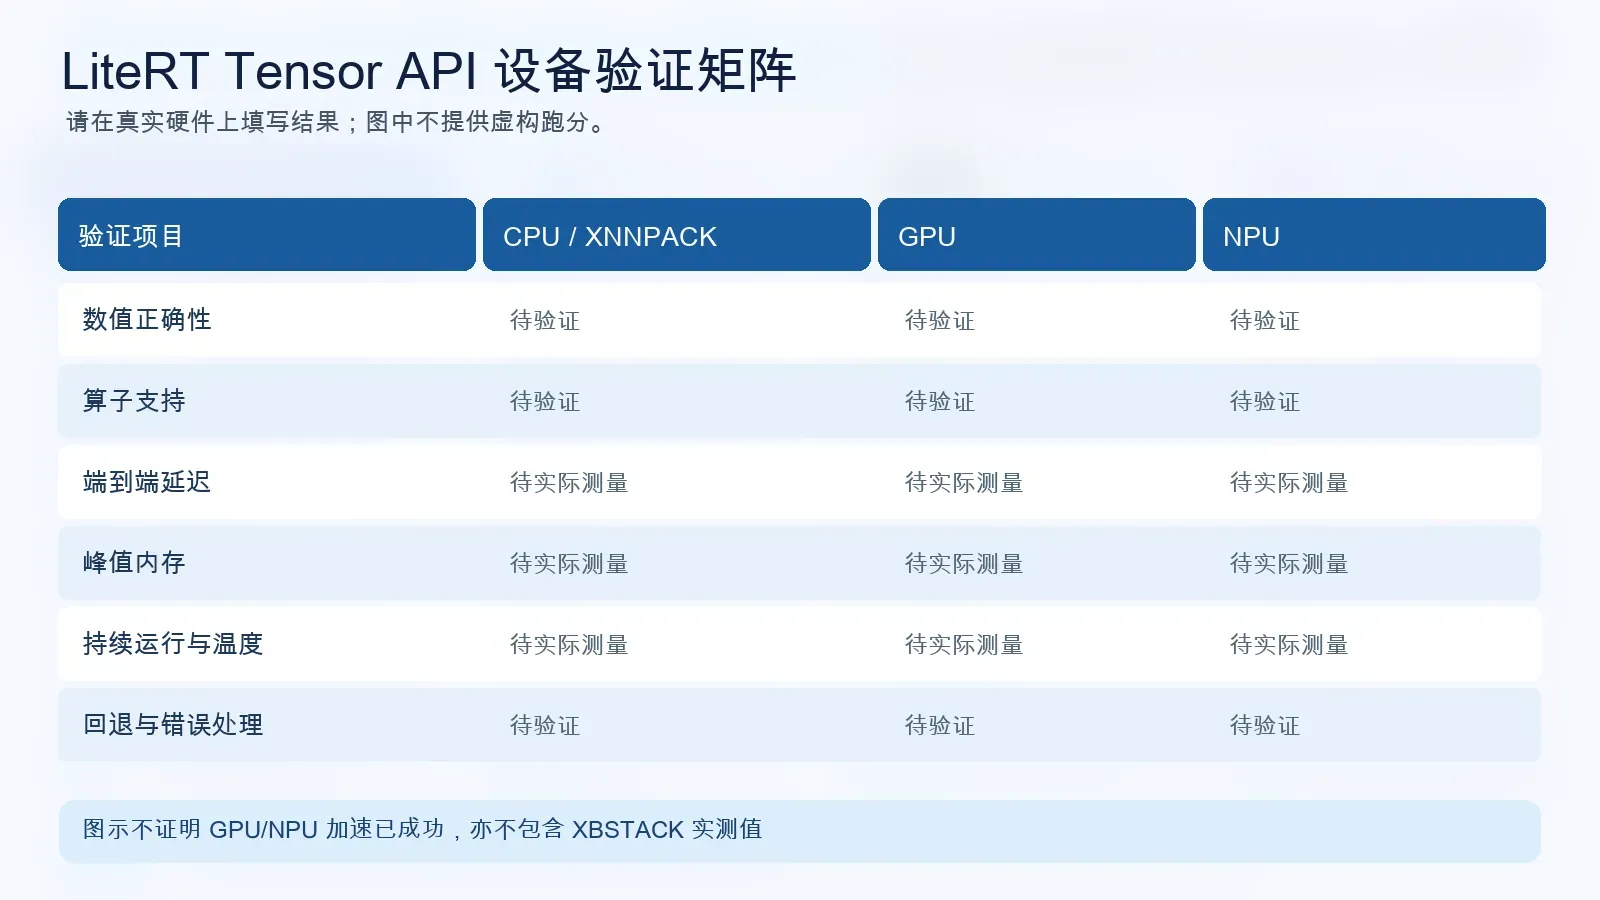Image resolution: width=1600 pixels, height=900 pixels.
Task: Click the 算子支持 row label
Action: 134,401
